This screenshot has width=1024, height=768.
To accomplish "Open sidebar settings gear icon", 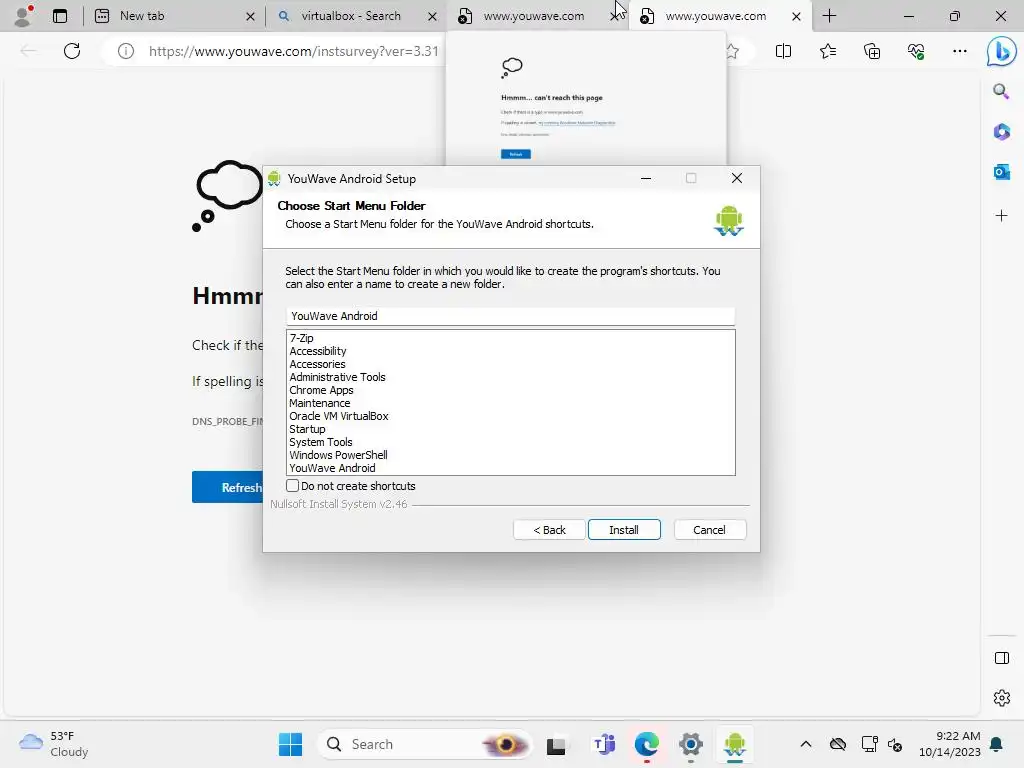I will (1001, 698).
